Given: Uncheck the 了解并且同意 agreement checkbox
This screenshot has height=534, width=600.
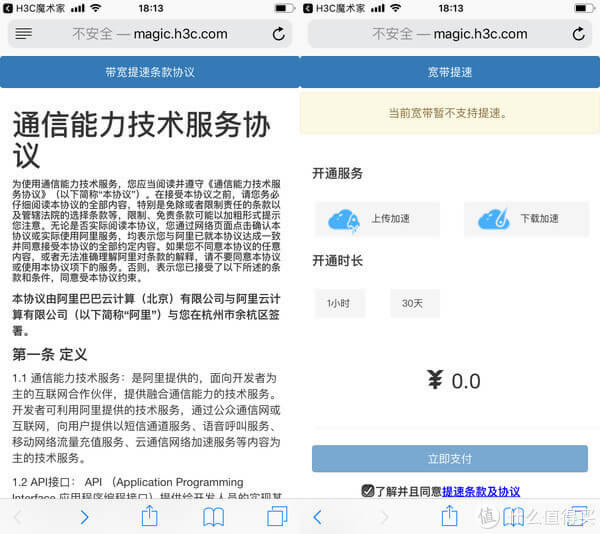Looking at the screenshot, I should (x=368, y=491).
